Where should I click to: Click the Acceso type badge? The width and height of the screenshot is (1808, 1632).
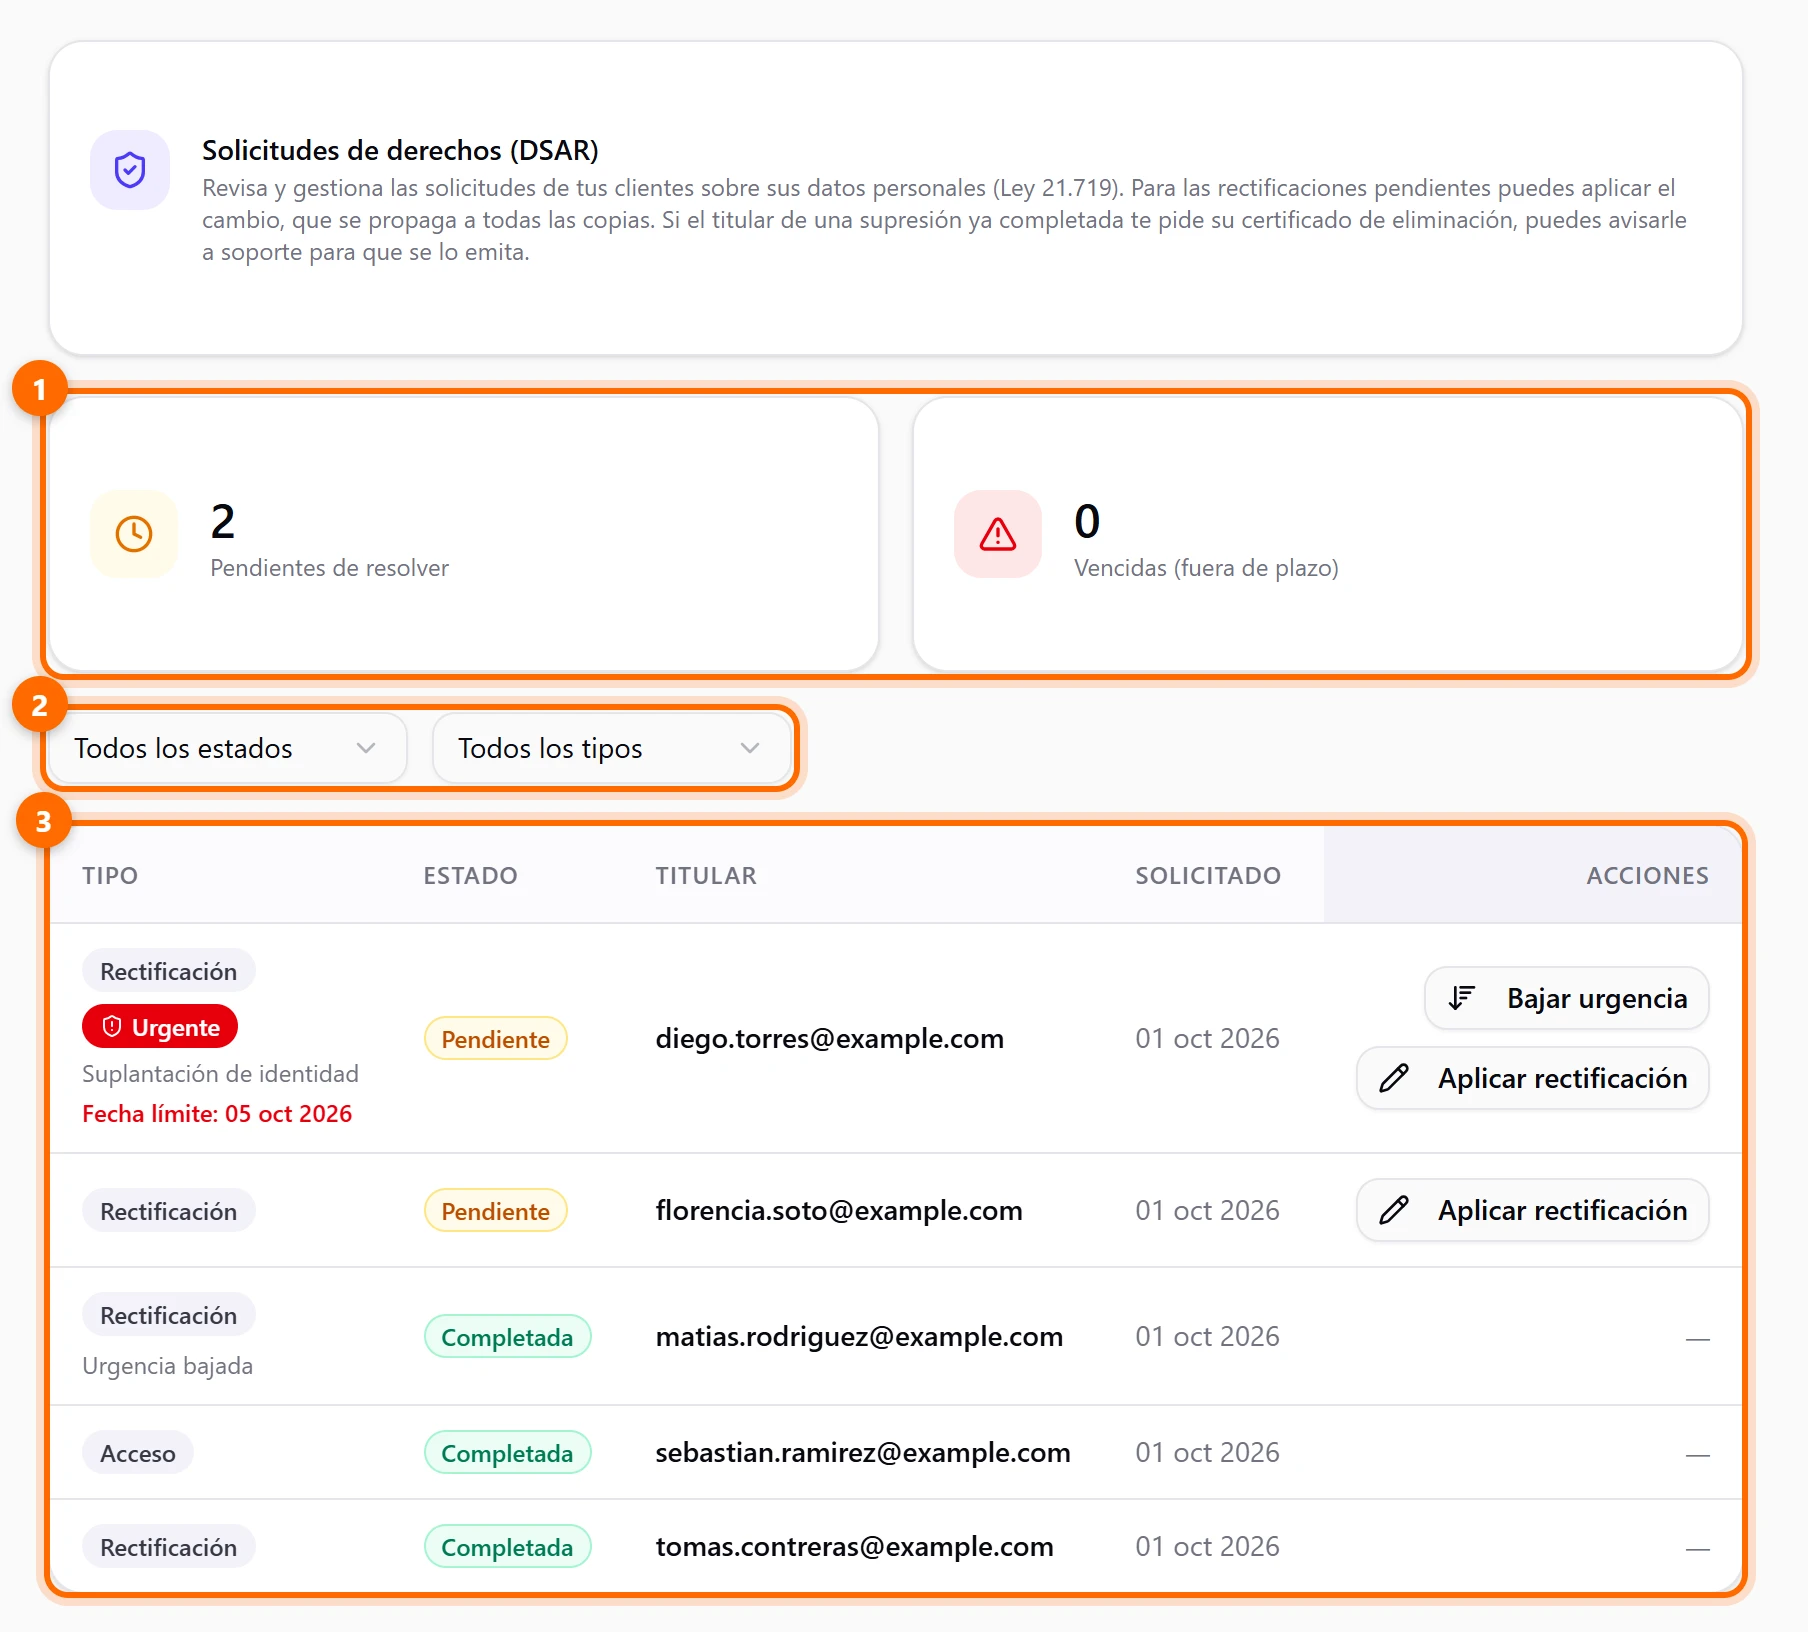138,1453
